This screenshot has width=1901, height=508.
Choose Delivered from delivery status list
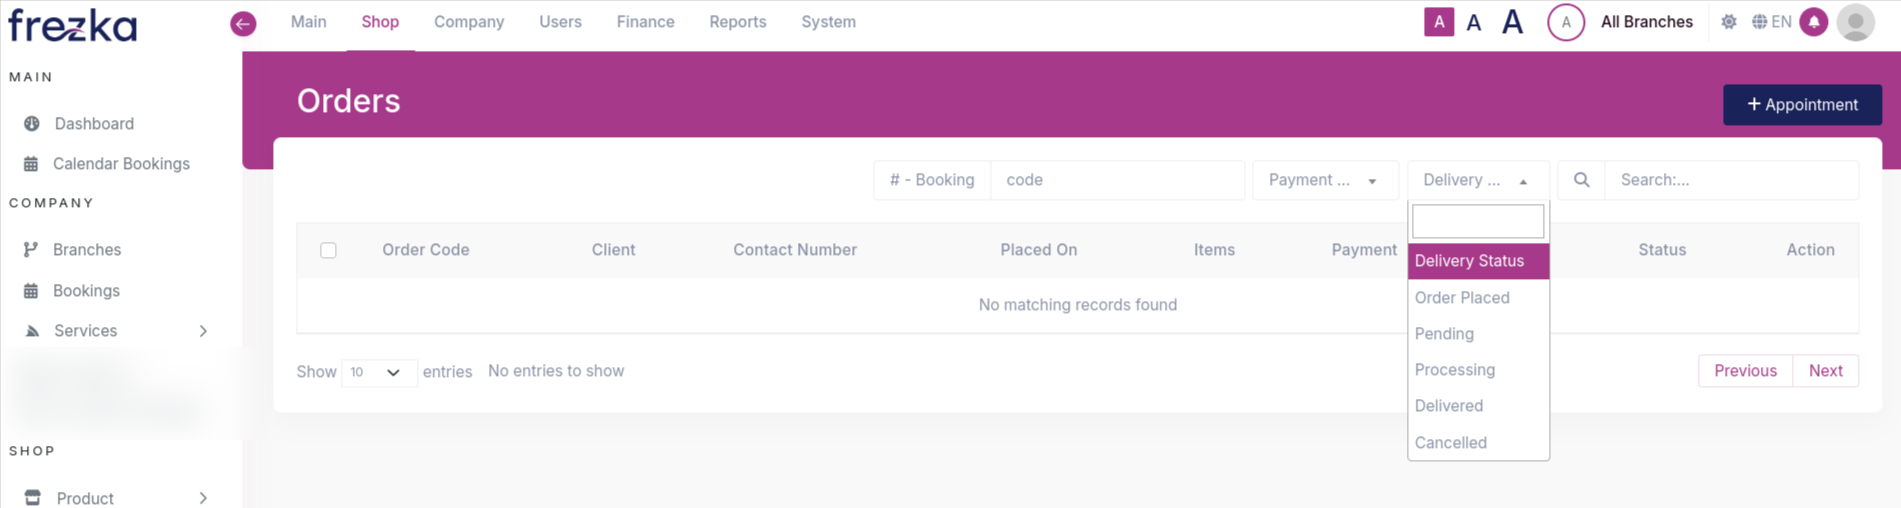[x=1448, y=406]
